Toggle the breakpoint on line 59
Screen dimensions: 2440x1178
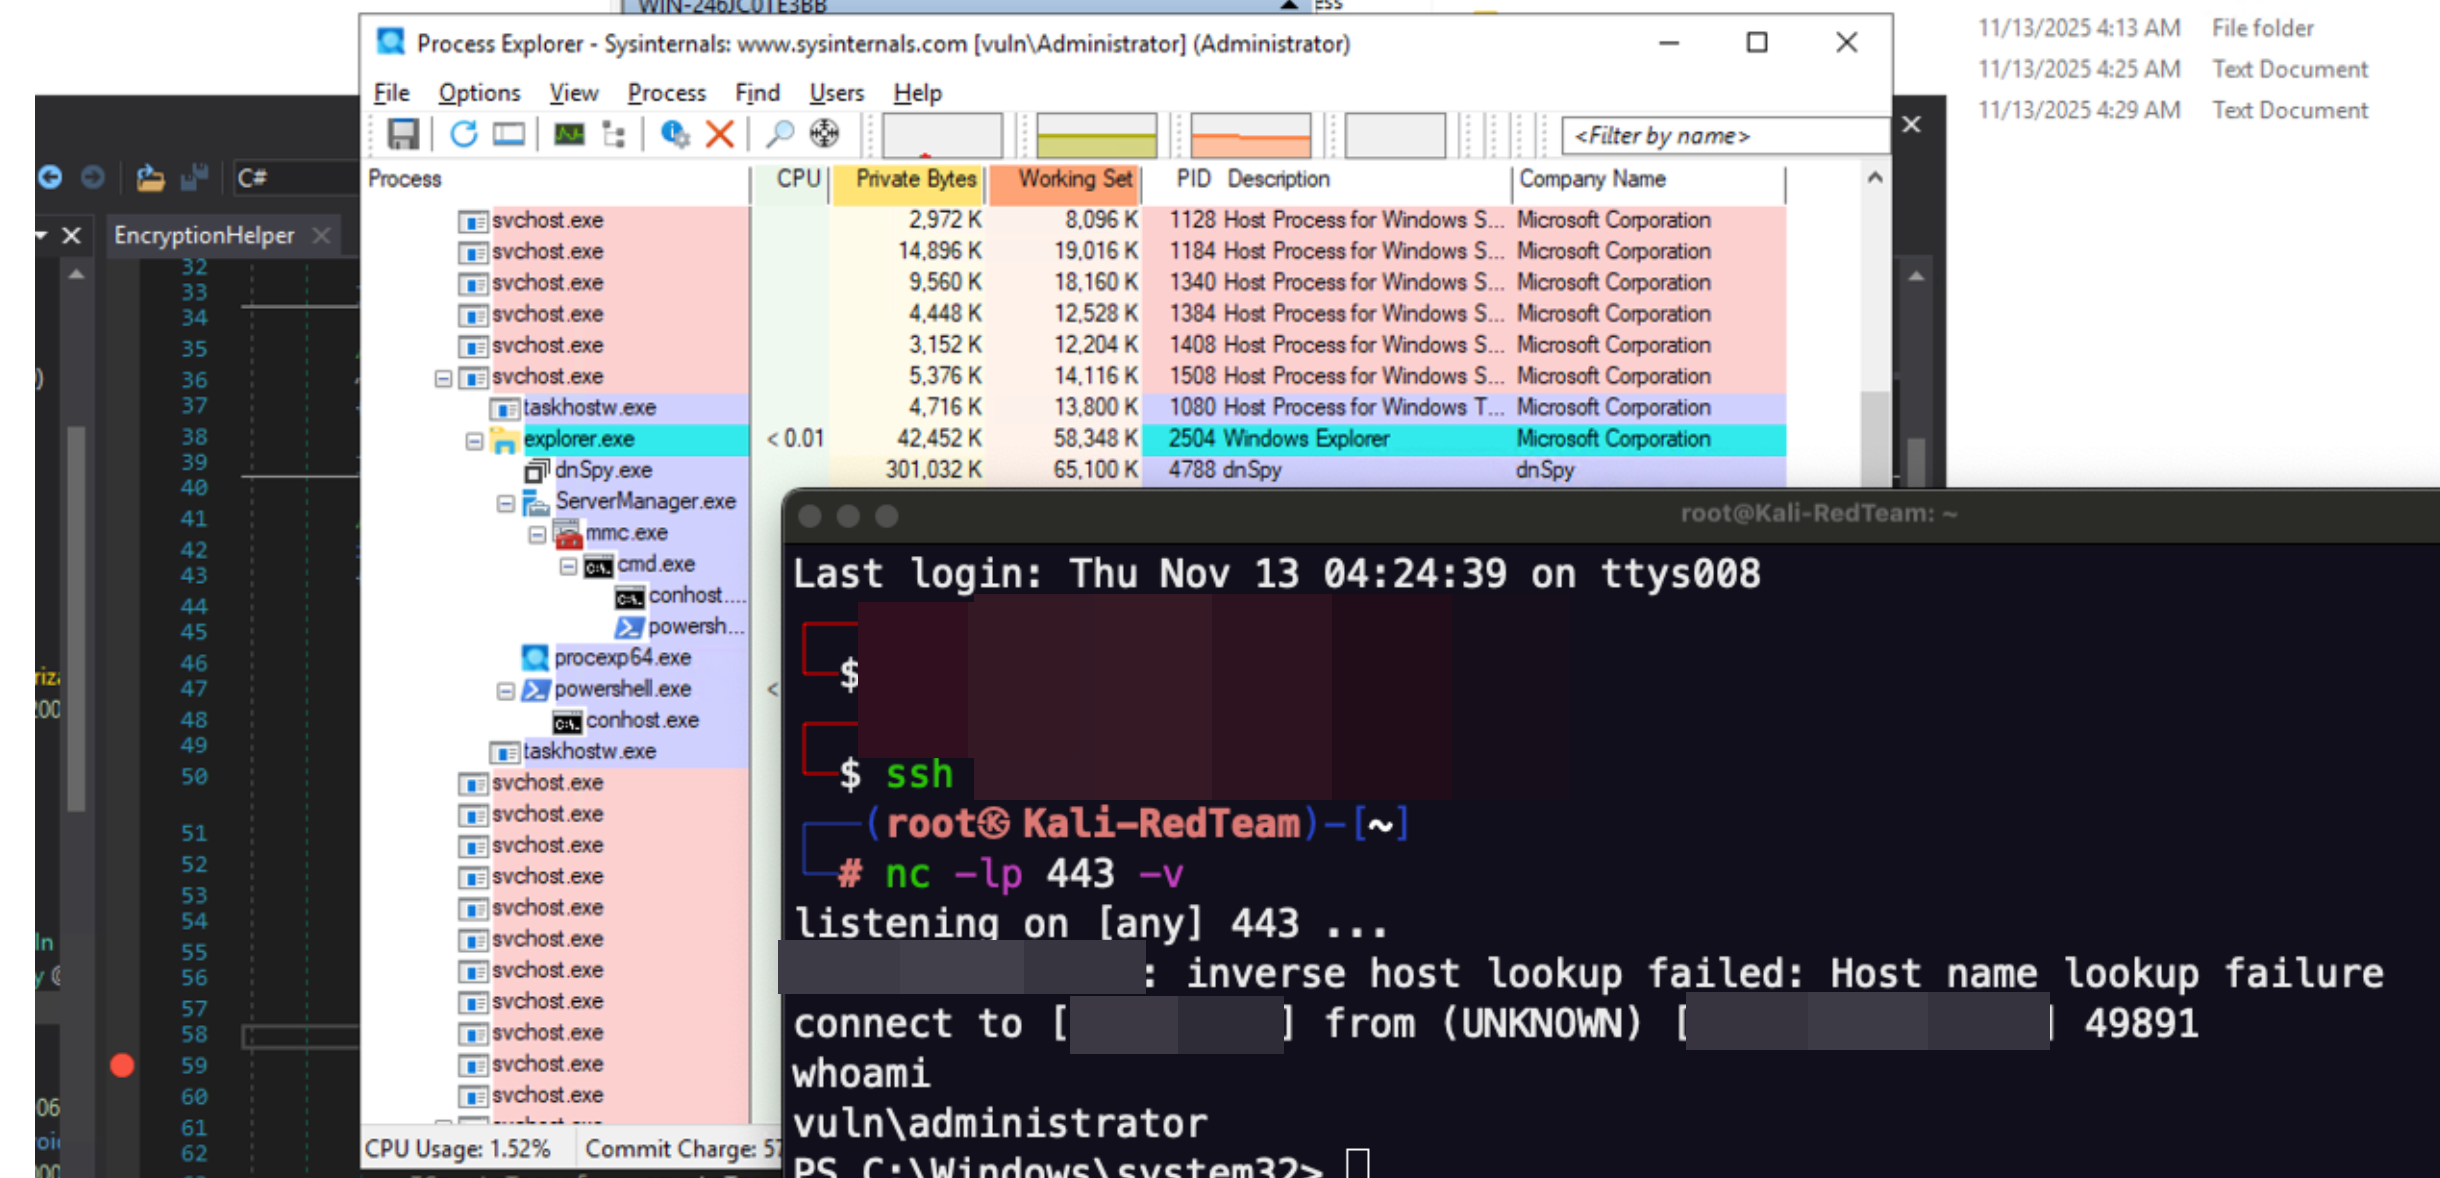coord(122,1066)
